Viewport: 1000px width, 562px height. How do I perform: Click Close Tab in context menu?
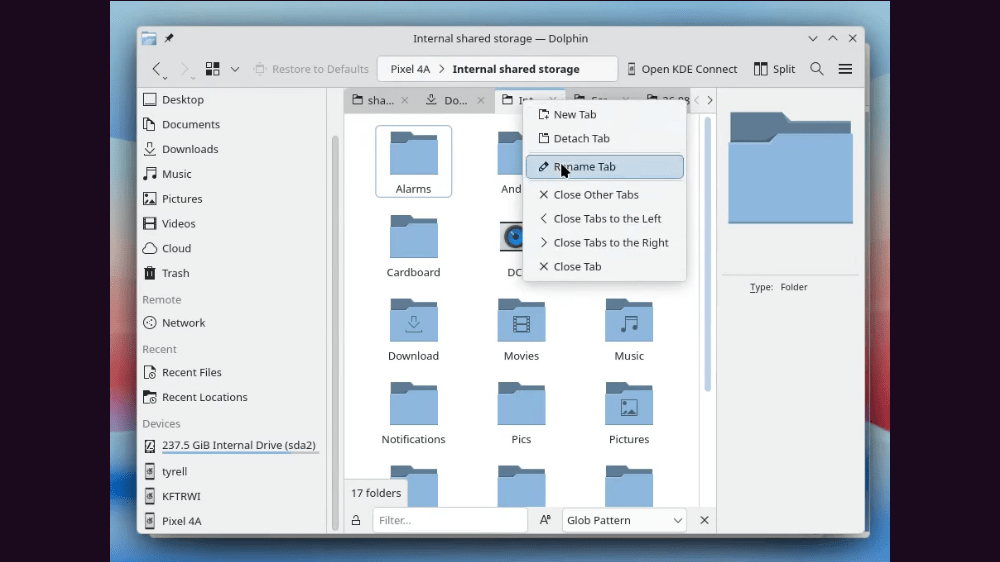coord(605,267)
